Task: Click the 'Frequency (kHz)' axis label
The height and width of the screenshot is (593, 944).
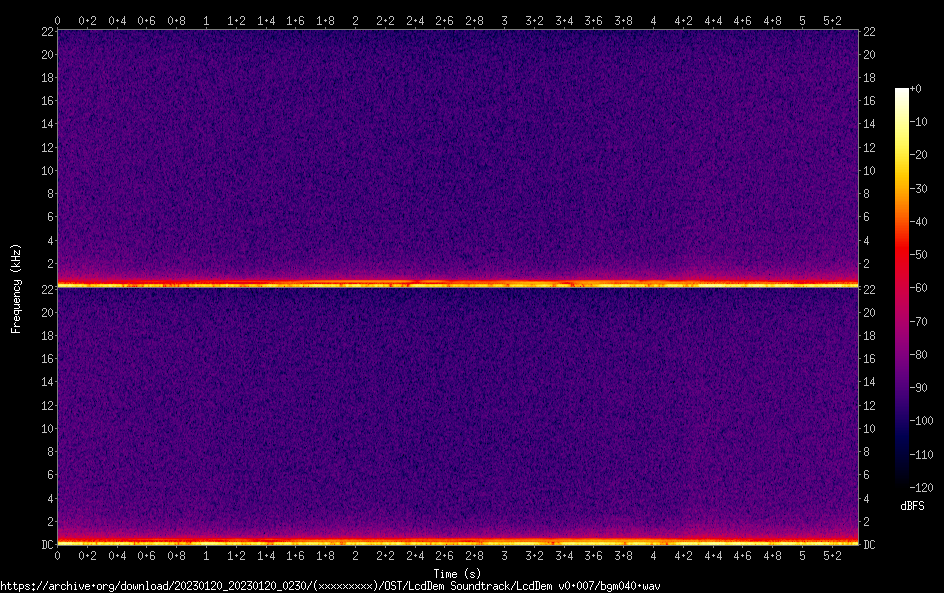Action: (x=16, y=287)
